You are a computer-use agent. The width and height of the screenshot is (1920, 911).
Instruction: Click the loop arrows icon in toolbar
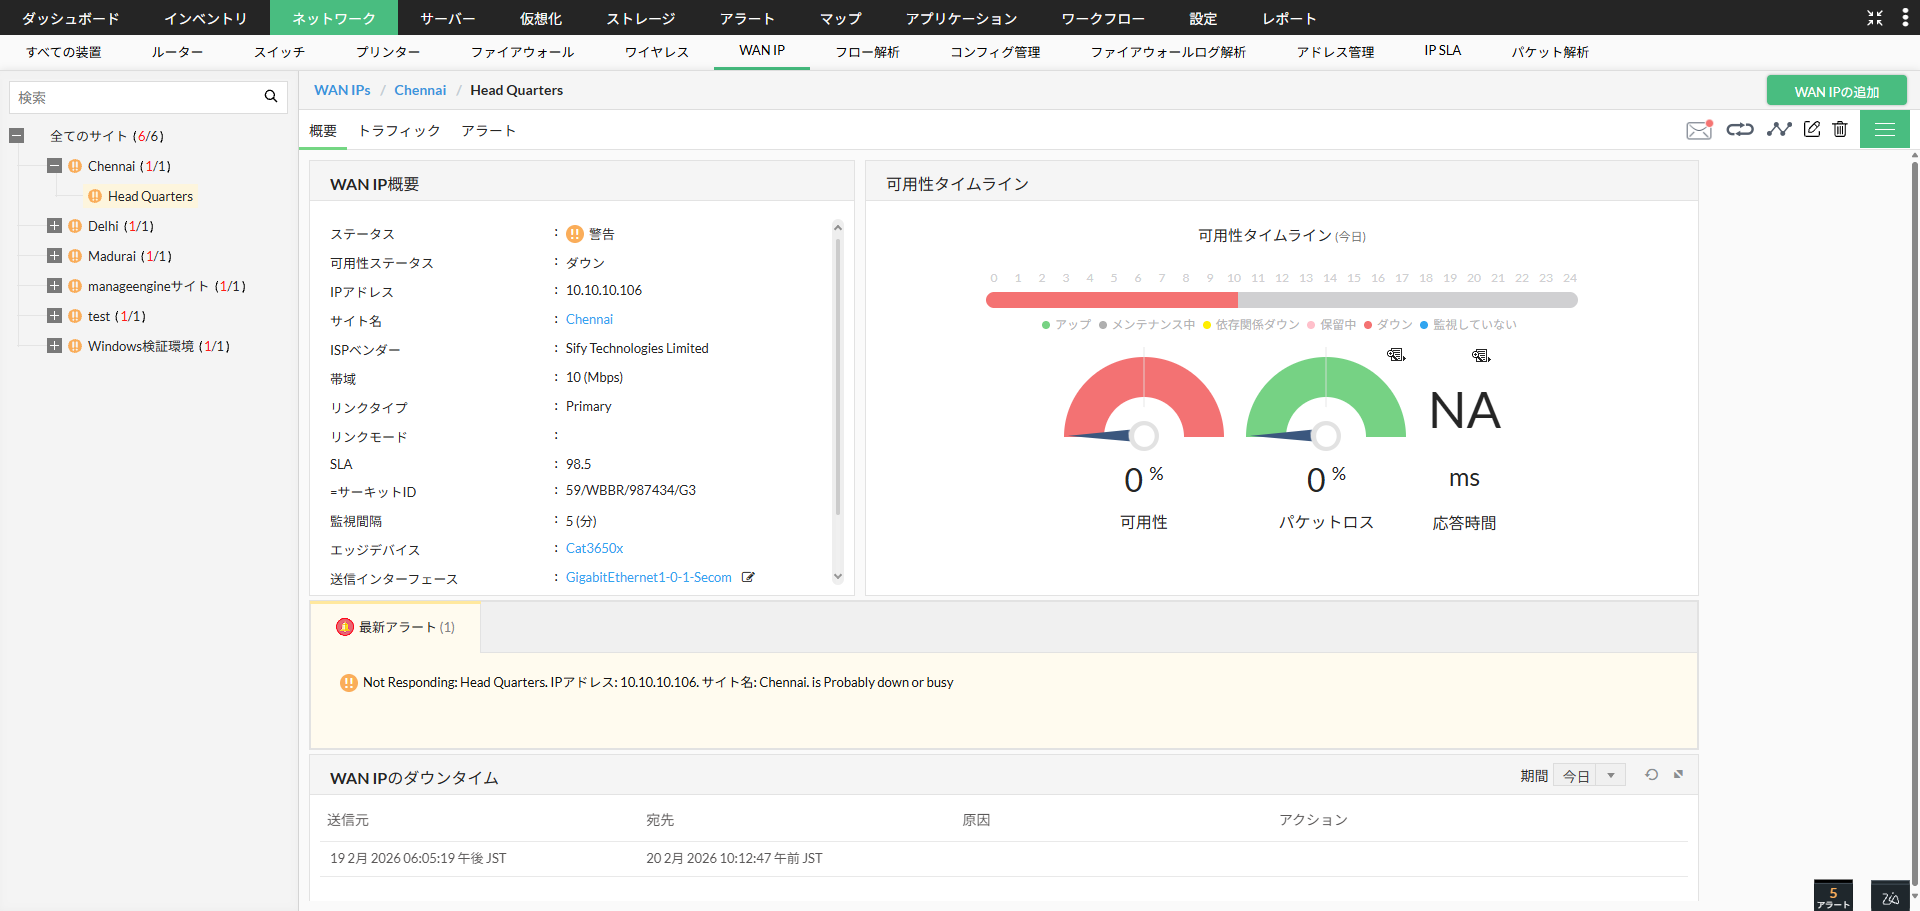1740,129
